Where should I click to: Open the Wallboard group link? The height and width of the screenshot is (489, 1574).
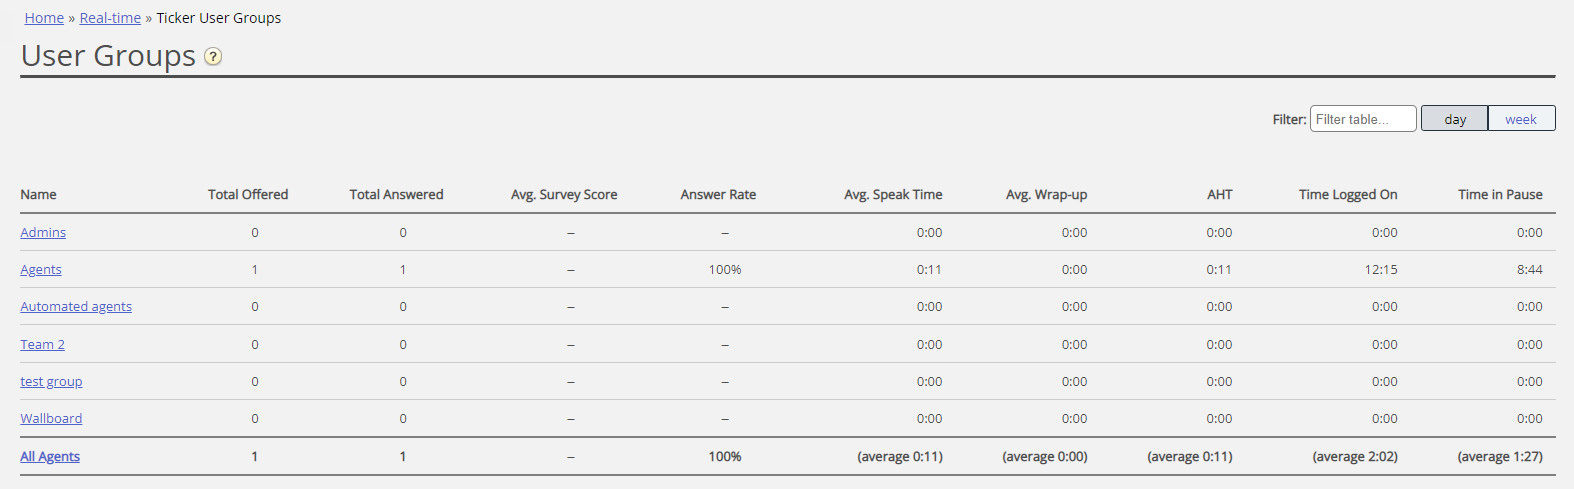[51, 419]
